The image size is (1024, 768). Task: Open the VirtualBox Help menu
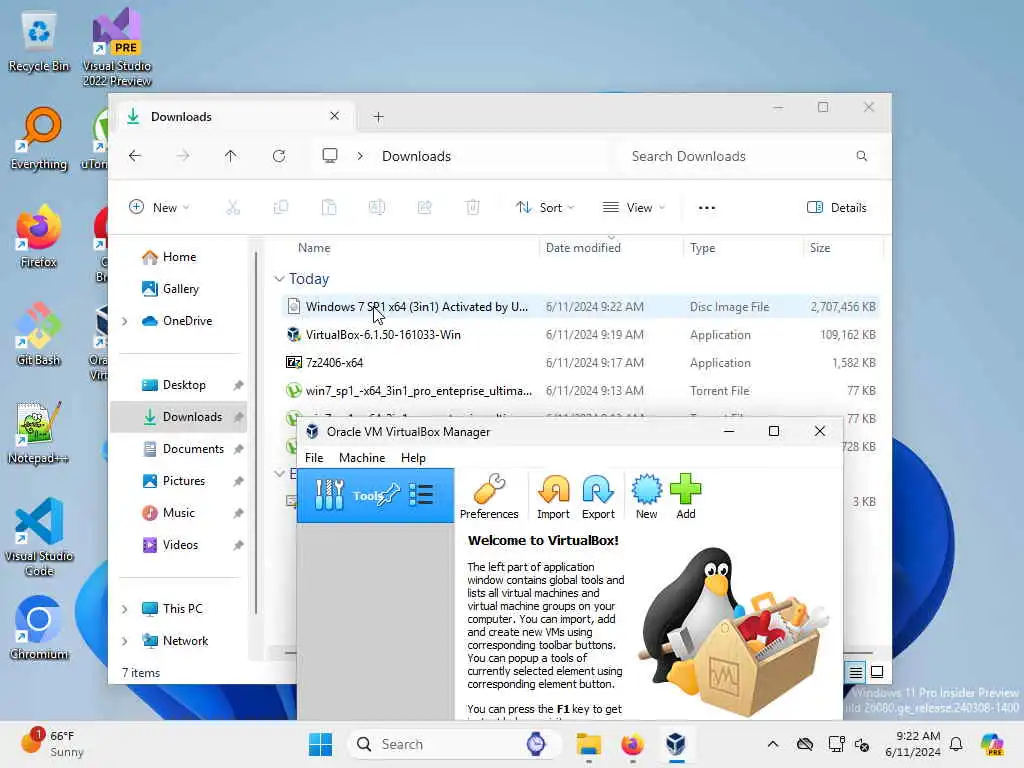(413, 458)
